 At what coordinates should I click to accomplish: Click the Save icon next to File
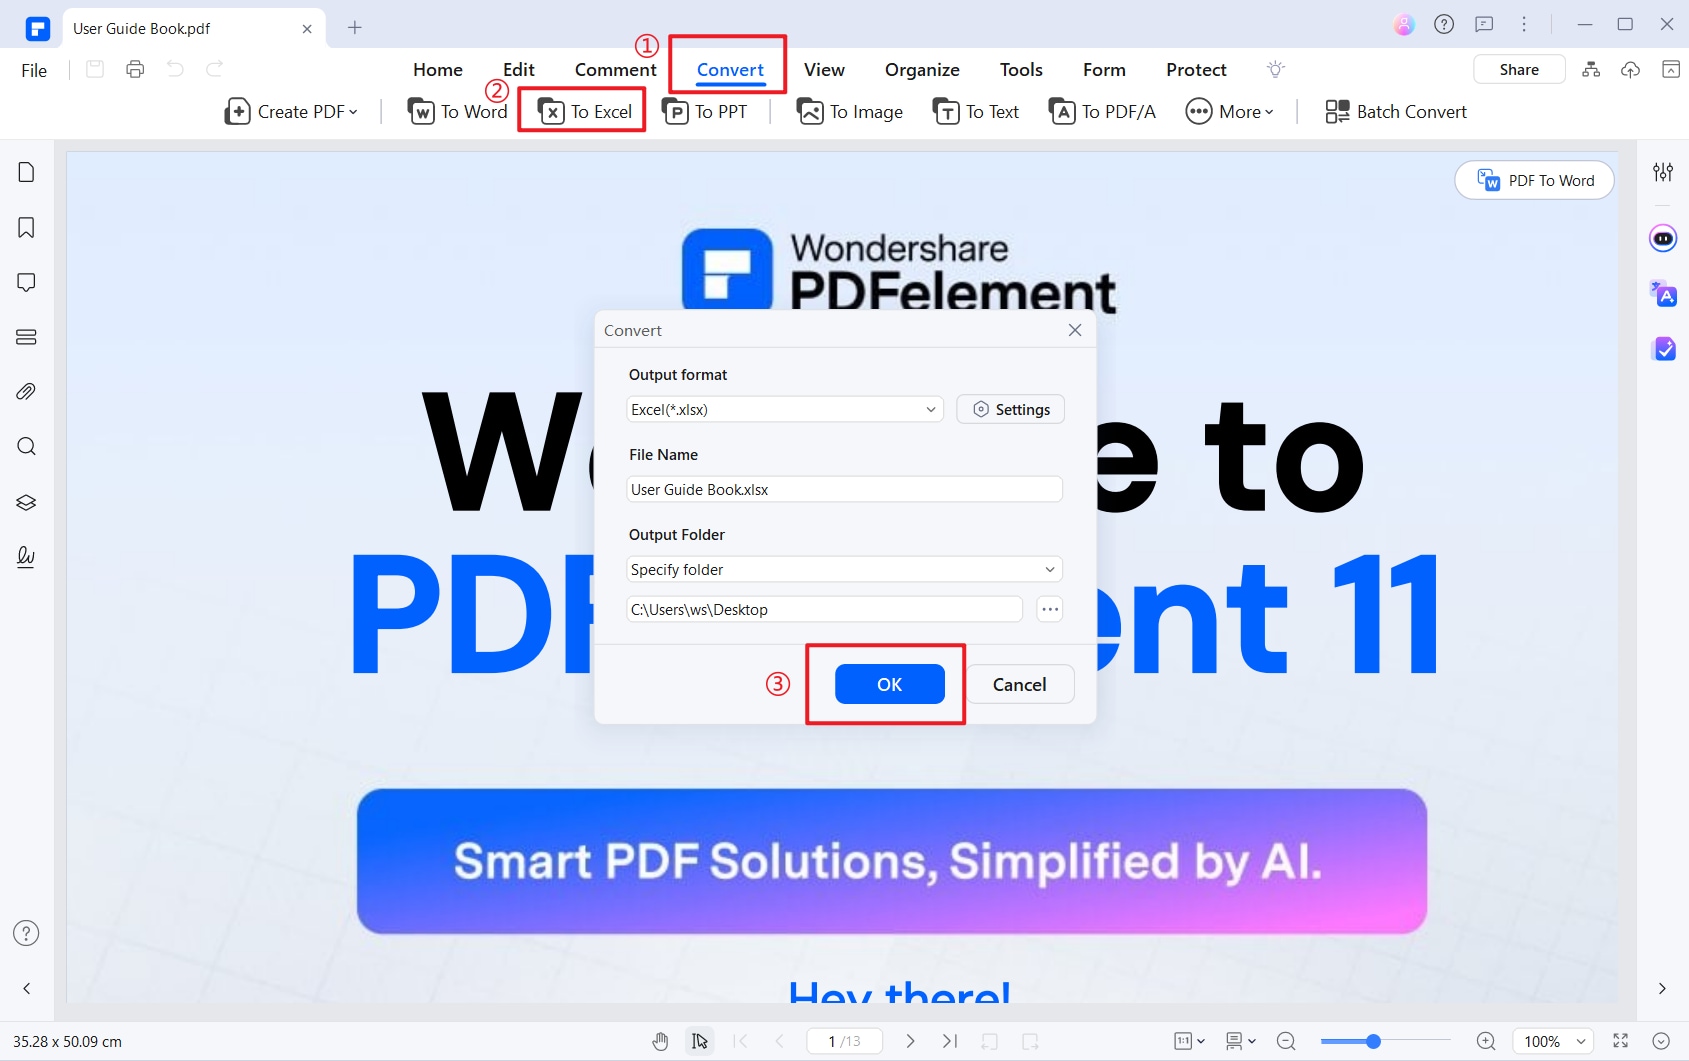pyautogui.click(x=95, y=69)
